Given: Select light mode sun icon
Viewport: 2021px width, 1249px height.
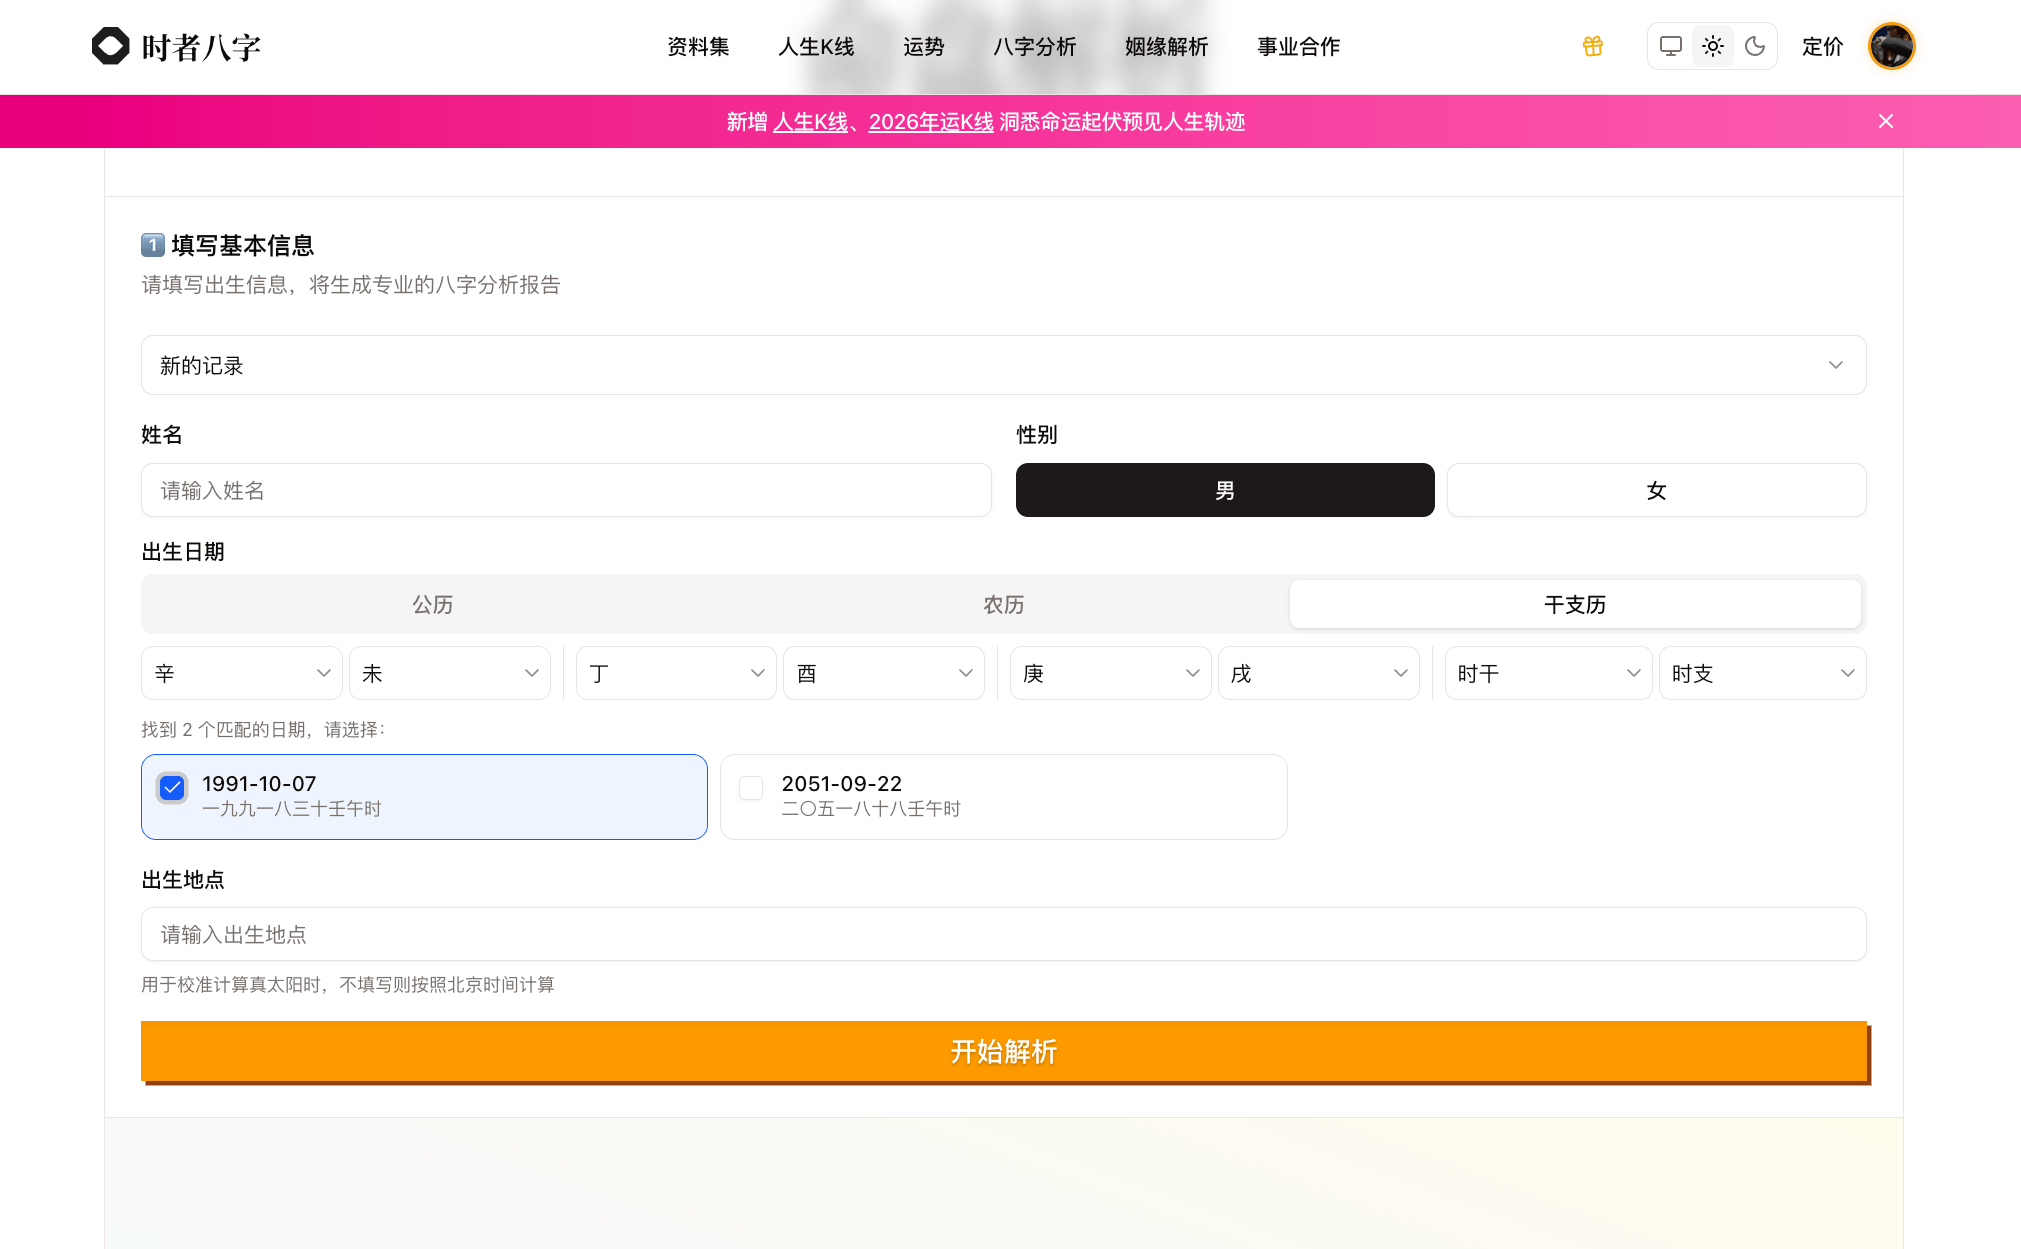Looking at the screenshot, I should click(1713, 46).
